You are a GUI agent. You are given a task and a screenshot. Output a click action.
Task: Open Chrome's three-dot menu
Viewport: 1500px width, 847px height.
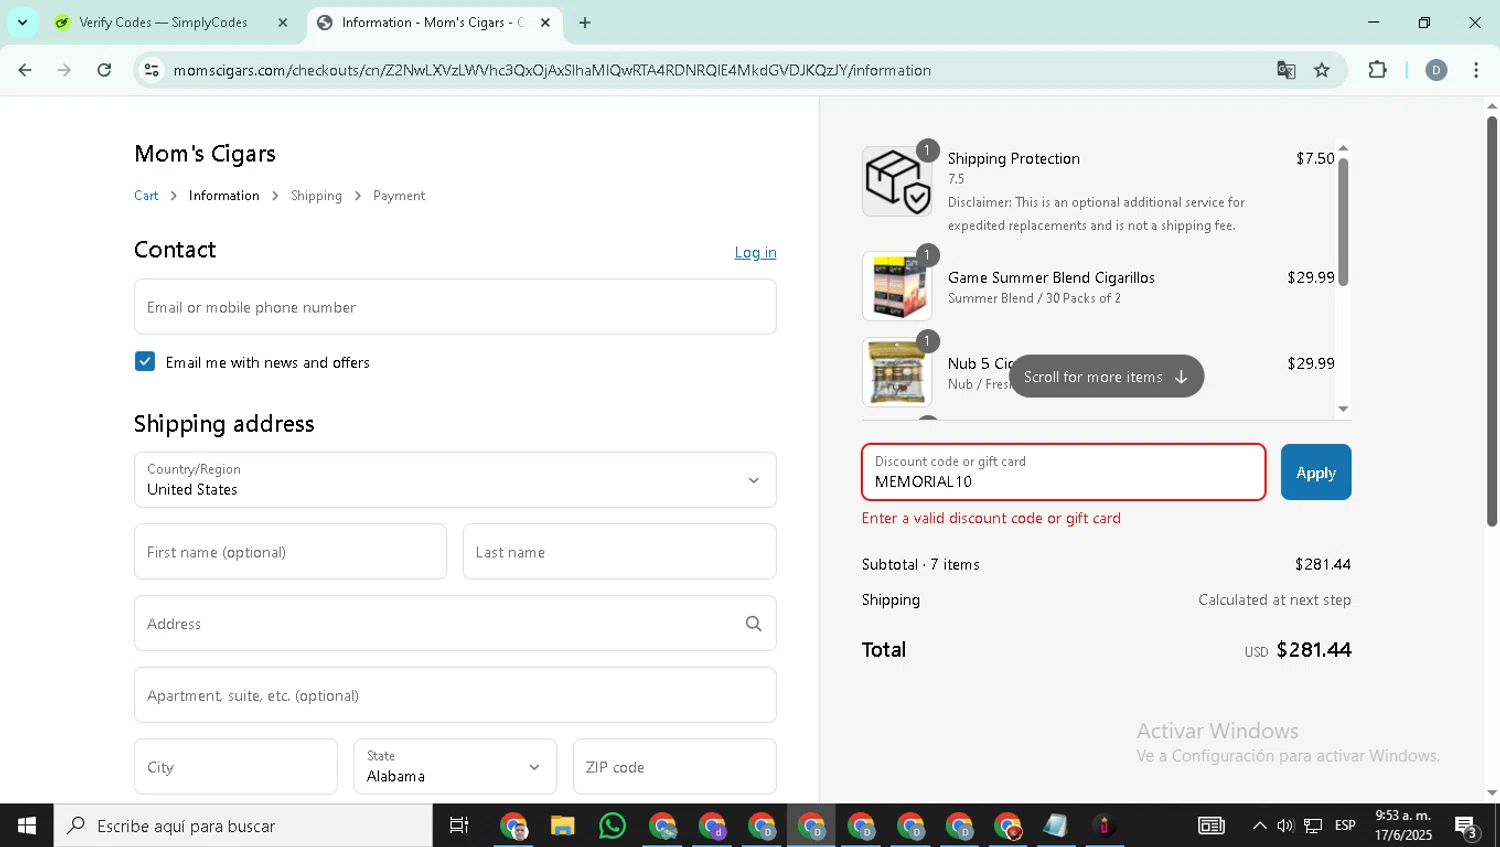[1476, 70]
